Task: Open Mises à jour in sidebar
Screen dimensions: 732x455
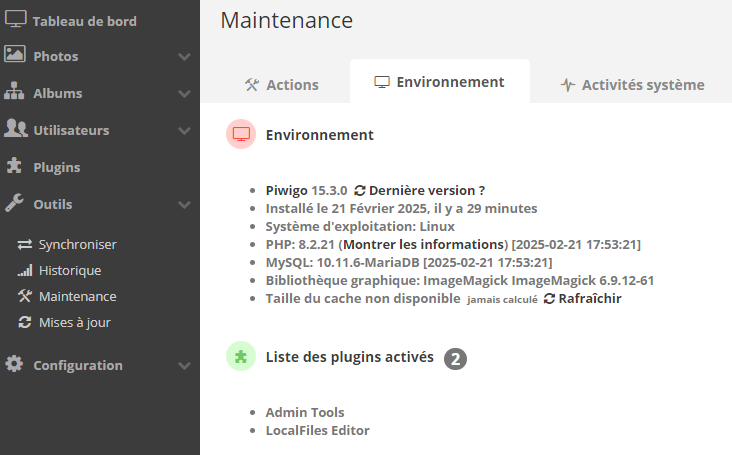Action: pyautogui.click(x=74, y=322)
